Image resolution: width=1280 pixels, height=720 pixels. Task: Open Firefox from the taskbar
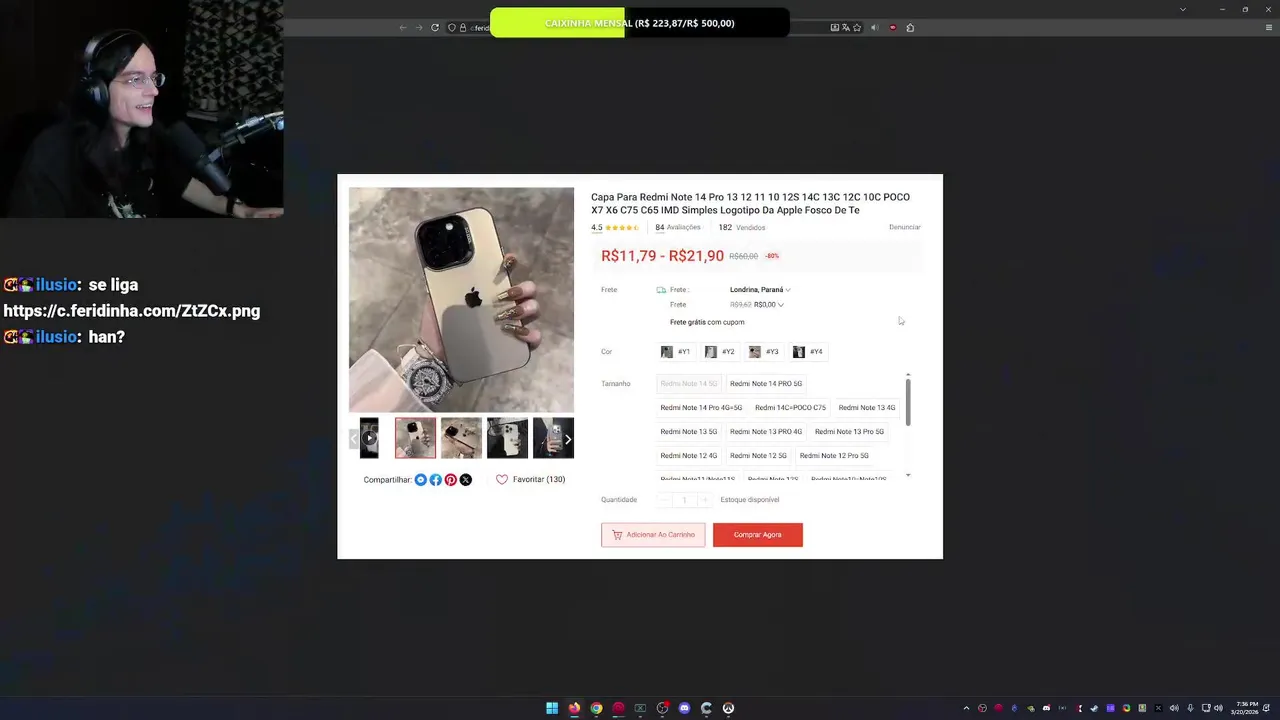coord(574,708)
